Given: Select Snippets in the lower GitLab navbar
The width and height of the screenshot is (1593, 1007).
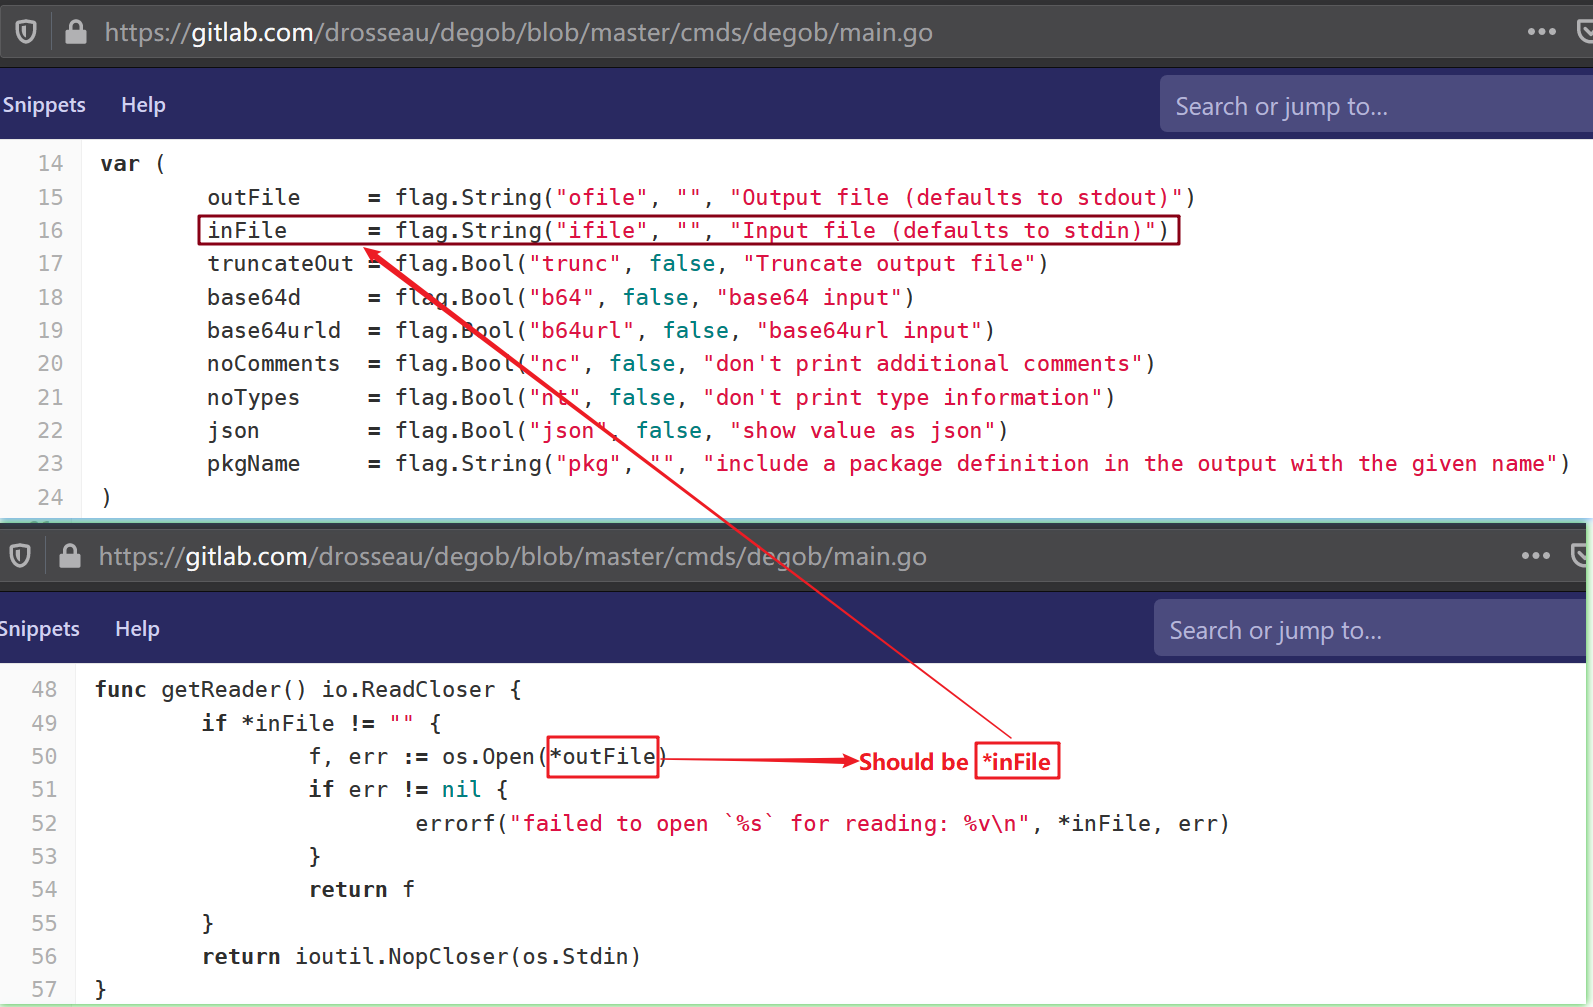Looking at the screenshot, I should [x=39, y=629].
